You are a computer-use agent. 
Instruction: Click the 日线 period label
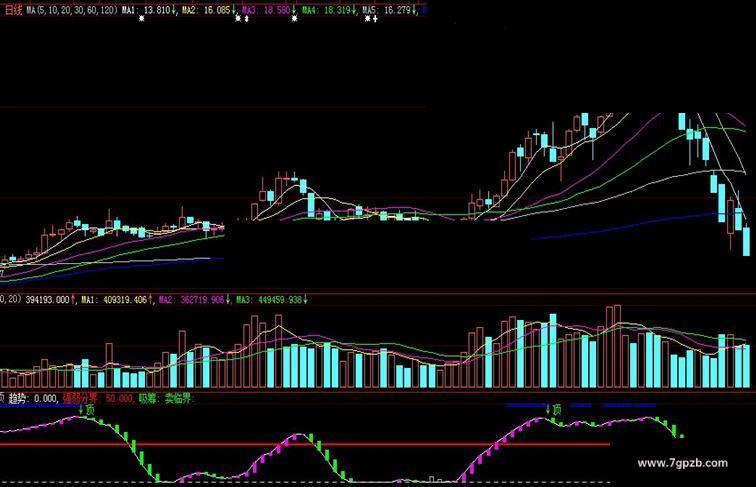pos(14,10)
